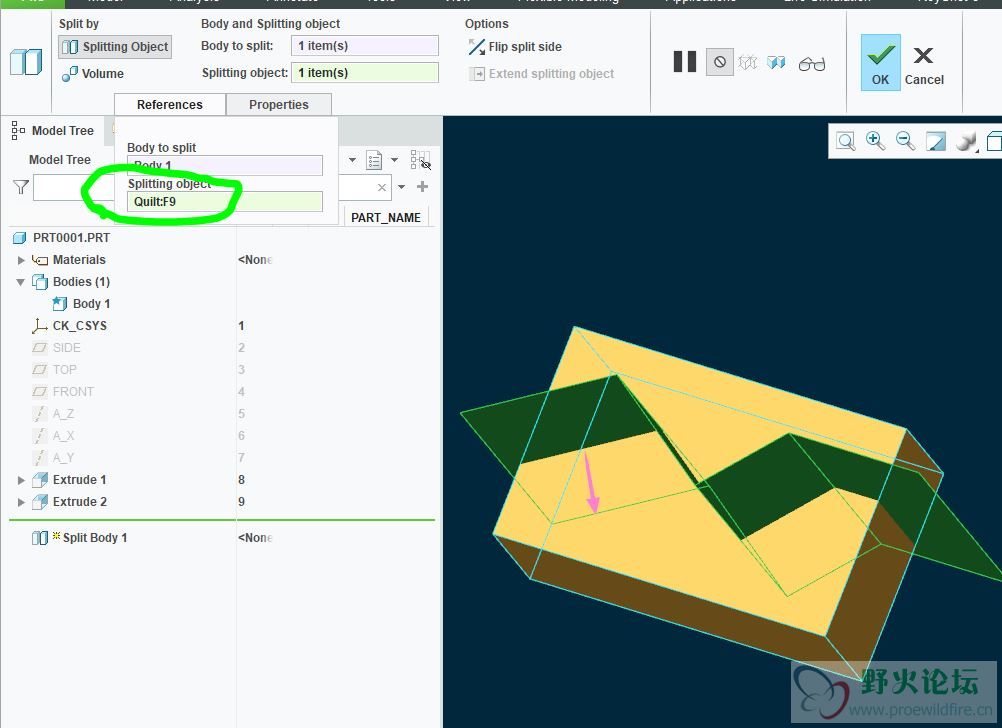Select Quilt:F9 in the Splitting object field
The width and height of the screenshot is (1002, 728).
click(225, 201)
